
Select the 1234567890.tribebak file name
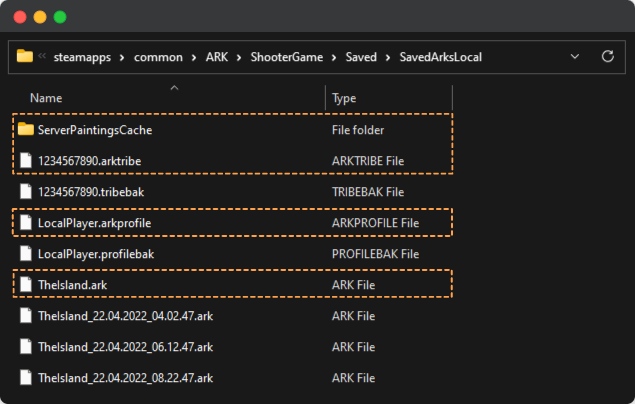pos(91,192)
